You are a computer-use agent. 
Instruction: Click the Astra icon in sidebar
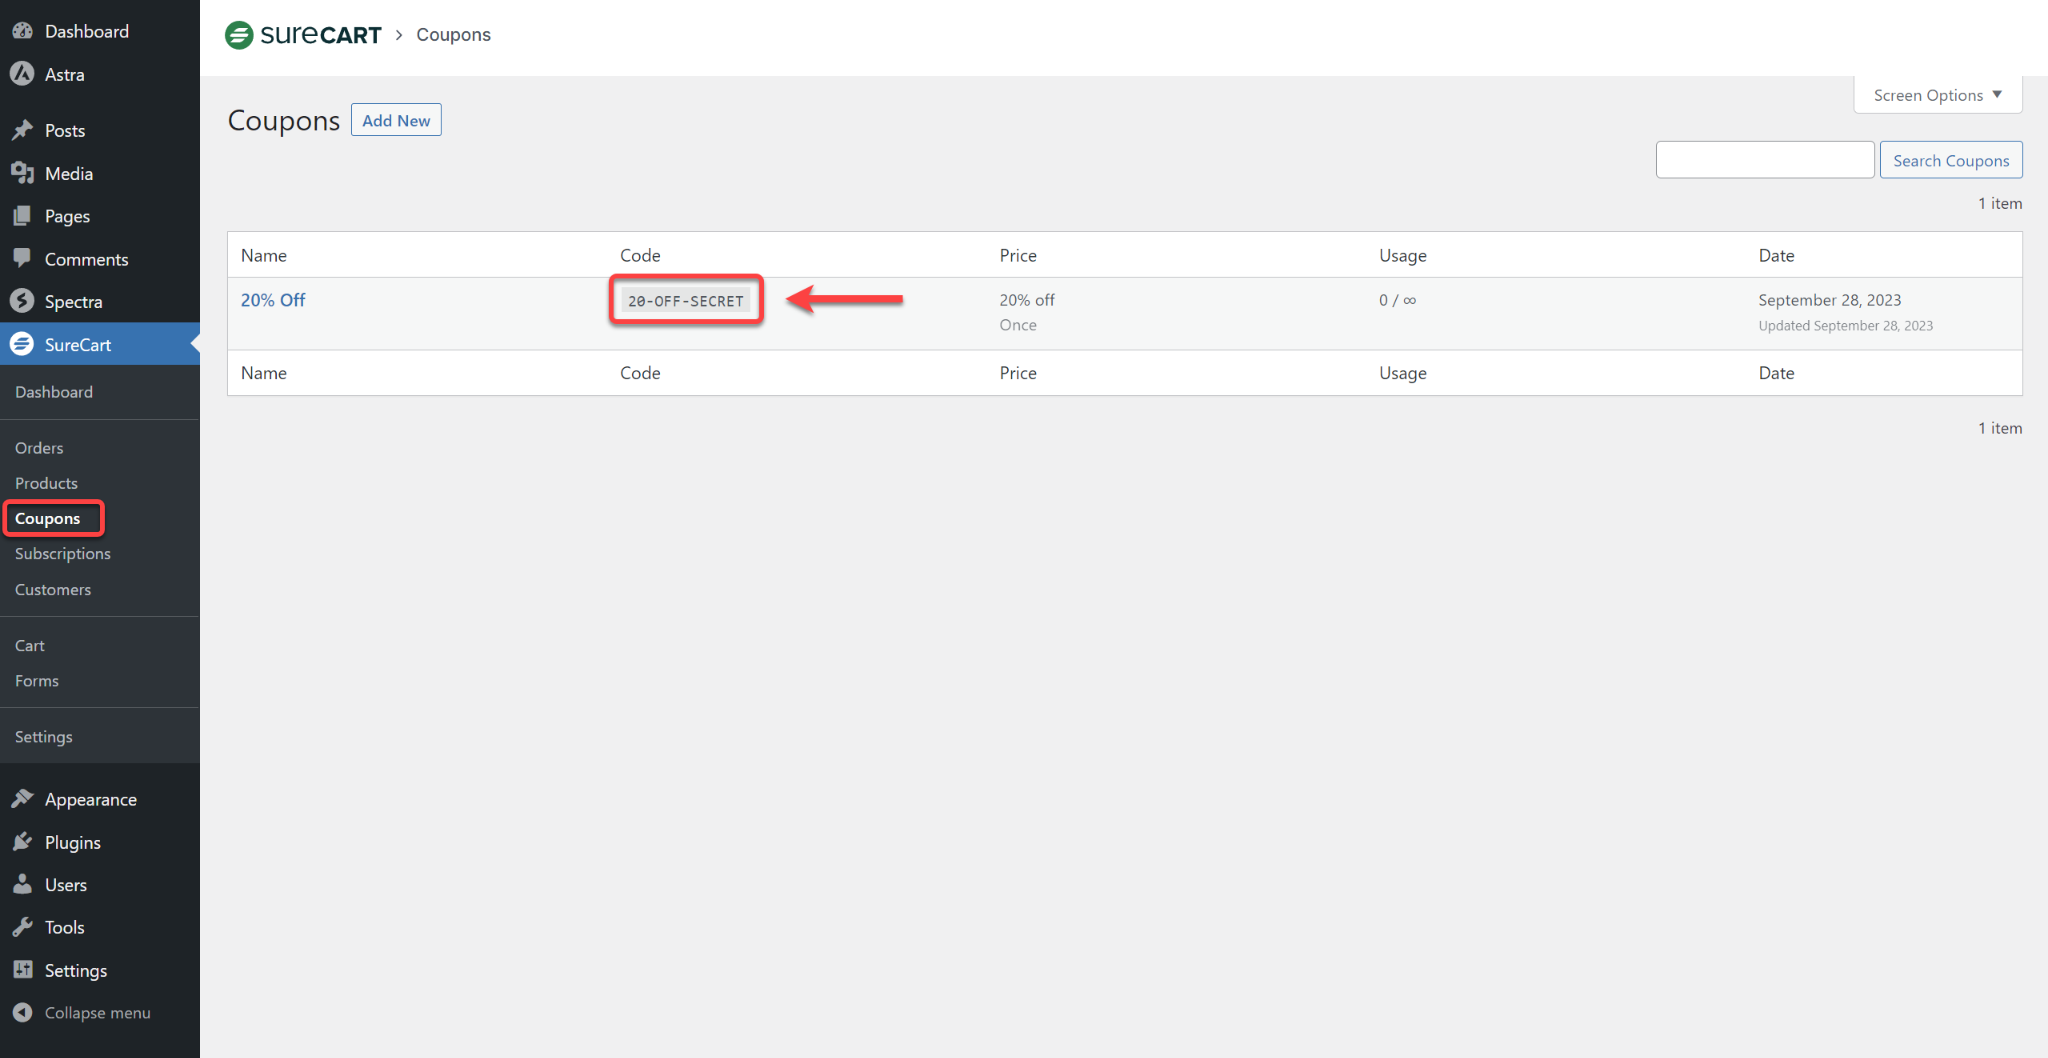[x=22, y=74]
